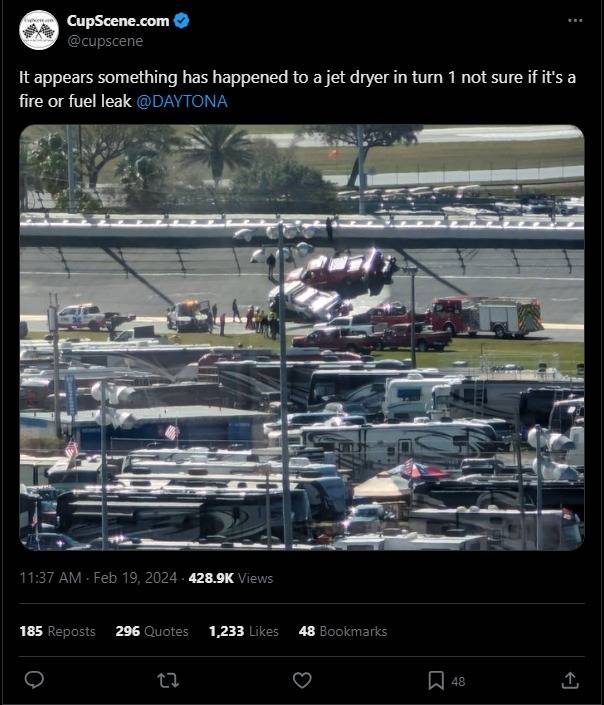Click the bookmark count number 48
604x705 pixels.
click(458, 682)
